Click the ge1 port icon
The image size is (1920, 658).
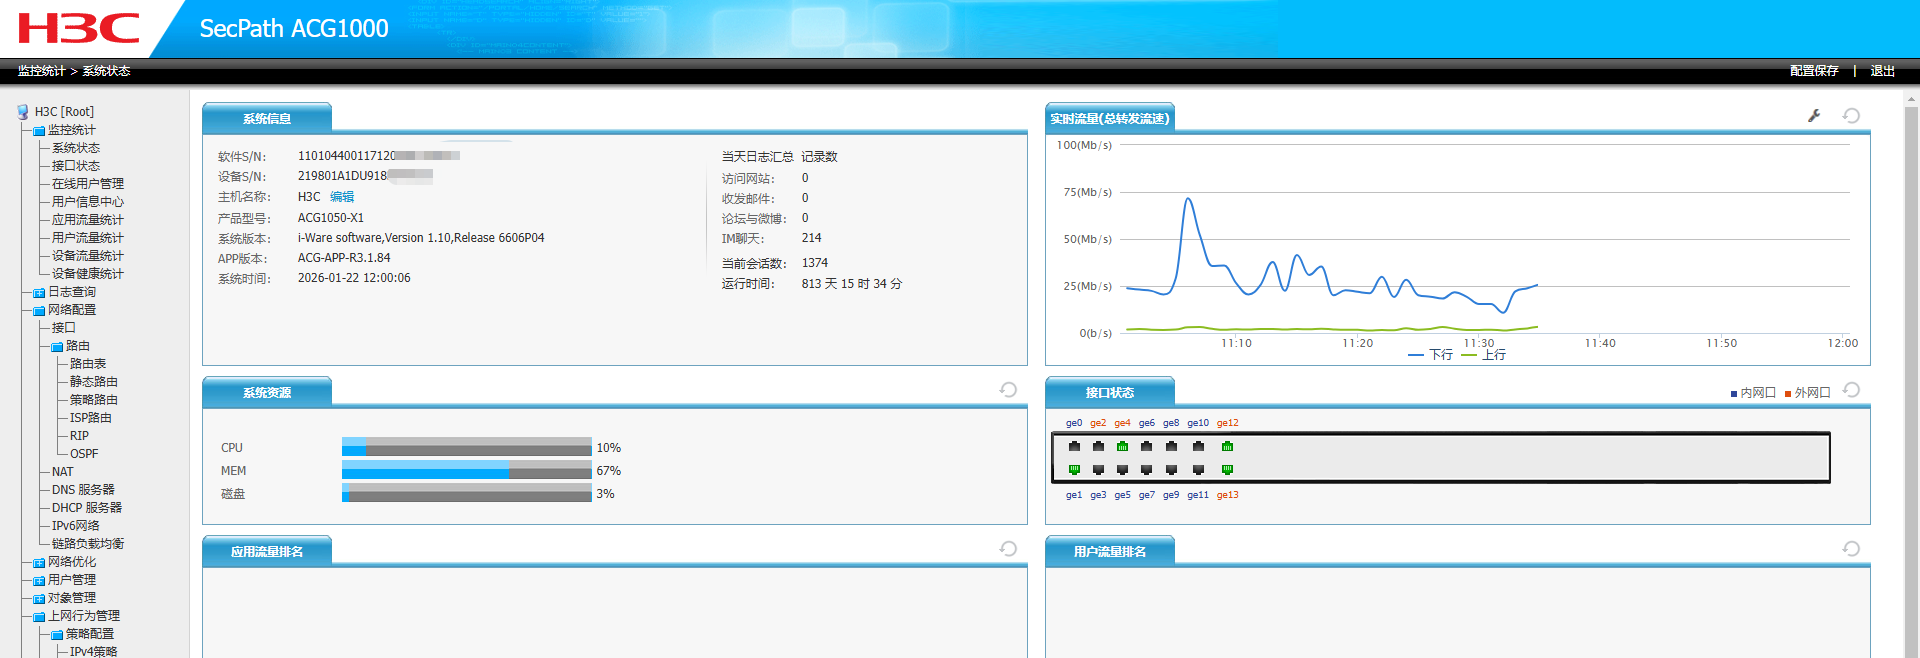tap(1074, 469)
